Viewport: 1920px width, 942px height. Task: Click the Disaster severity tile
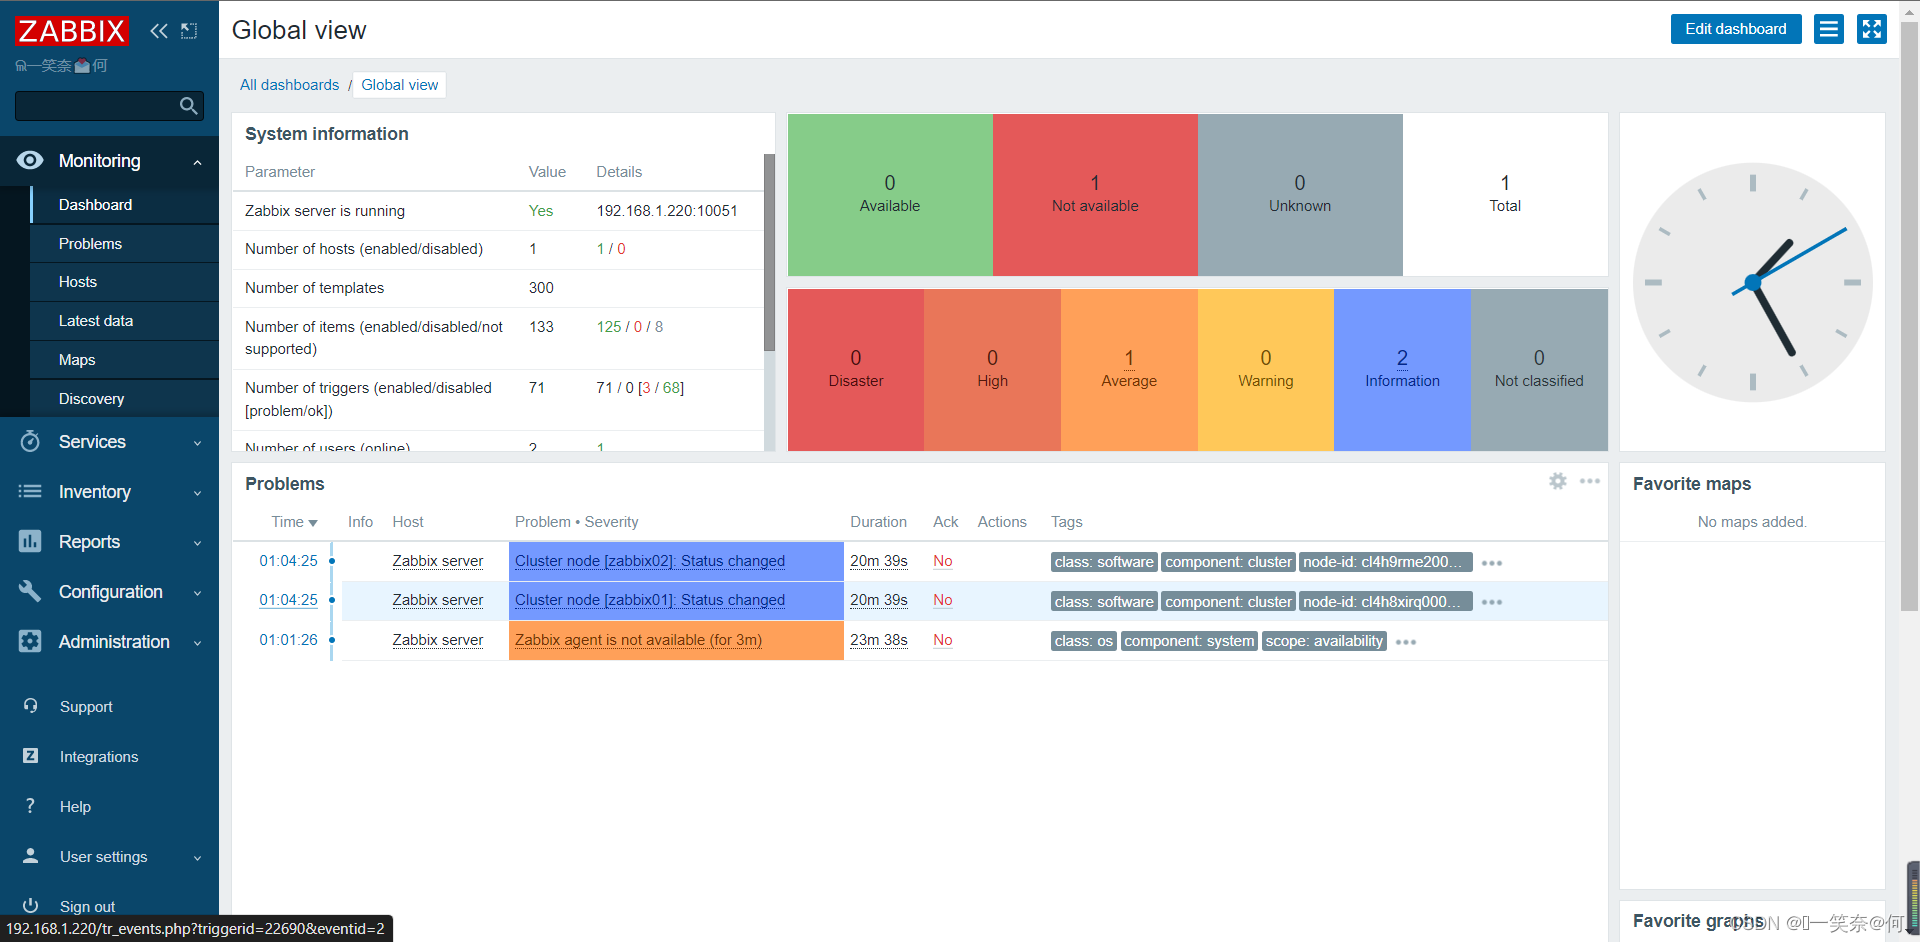pos(856,370)
